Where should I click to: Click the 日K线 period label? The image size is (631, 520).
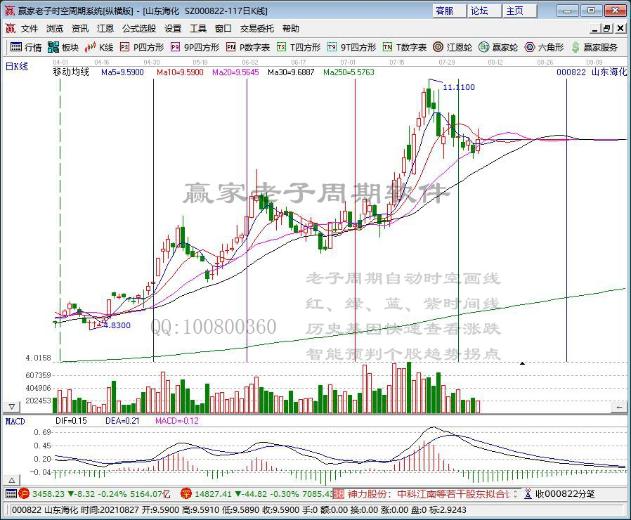click(x=17, y=66)
